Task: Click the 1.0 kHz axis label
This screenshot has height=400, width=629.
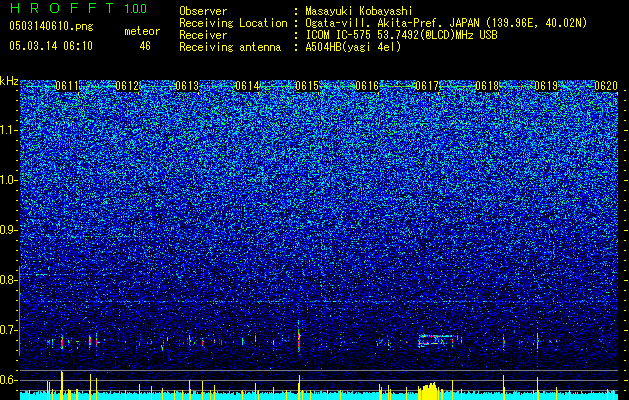Action: [9, 180]
